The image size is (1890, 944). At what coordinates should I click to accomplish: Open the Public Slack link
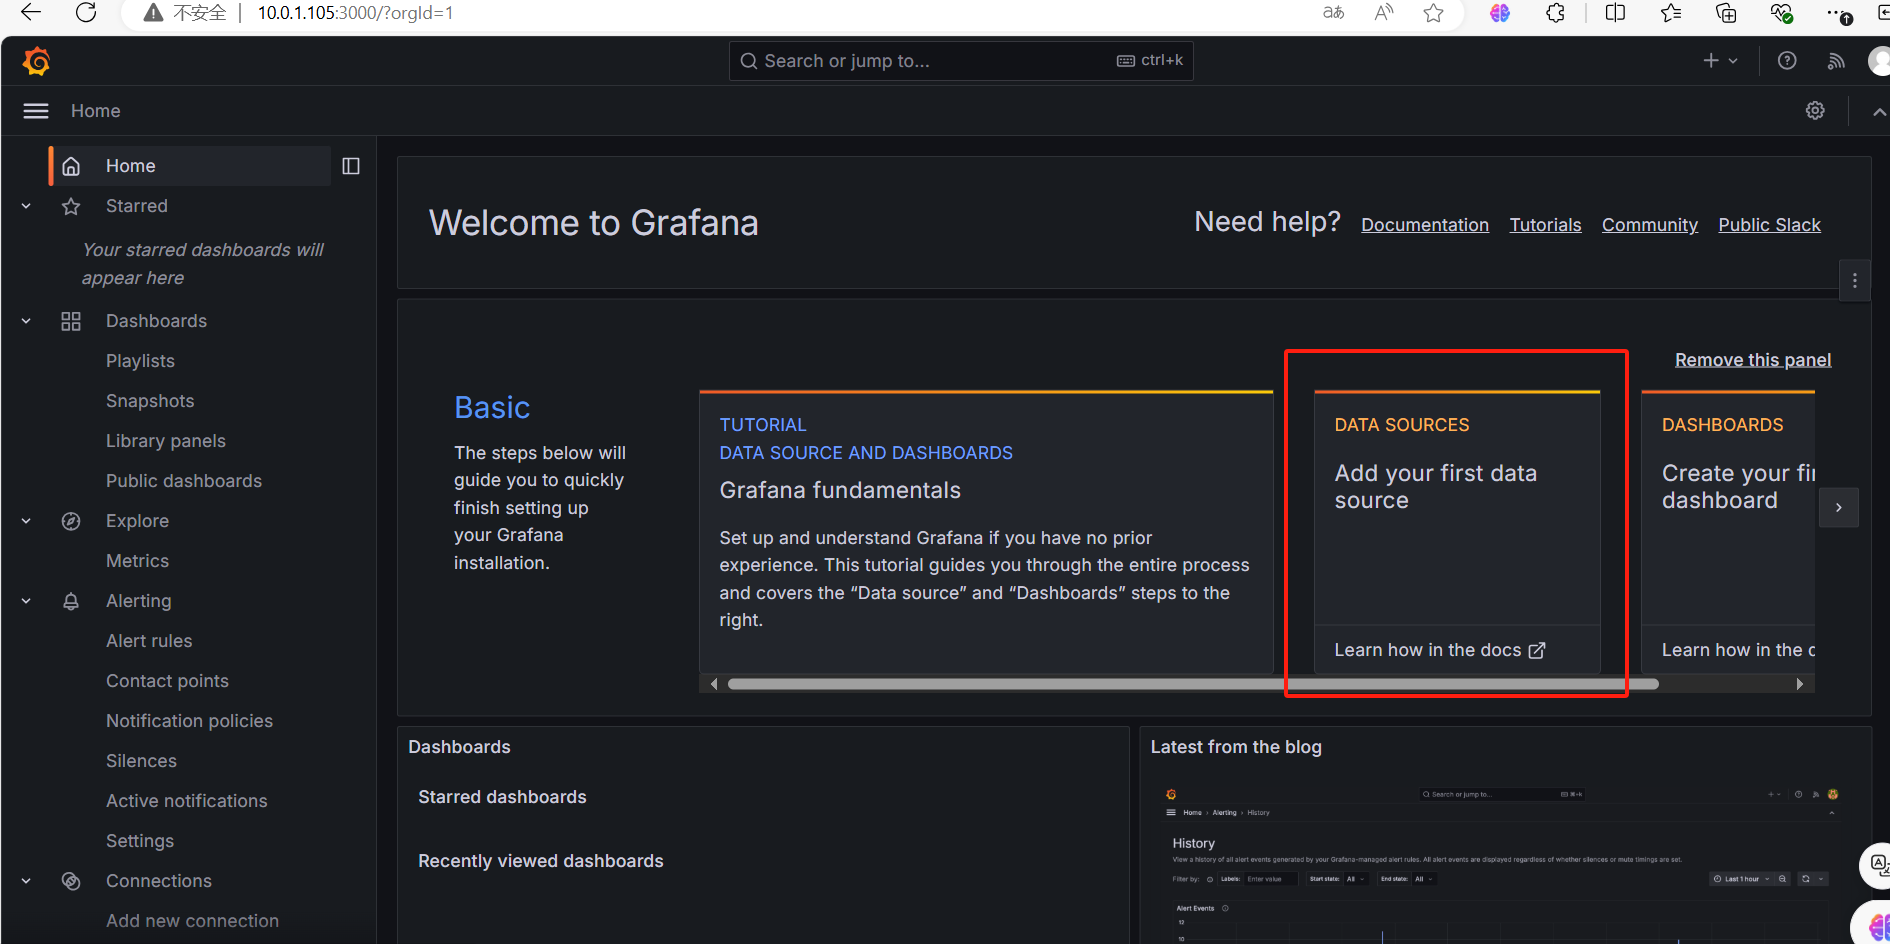1769,225
